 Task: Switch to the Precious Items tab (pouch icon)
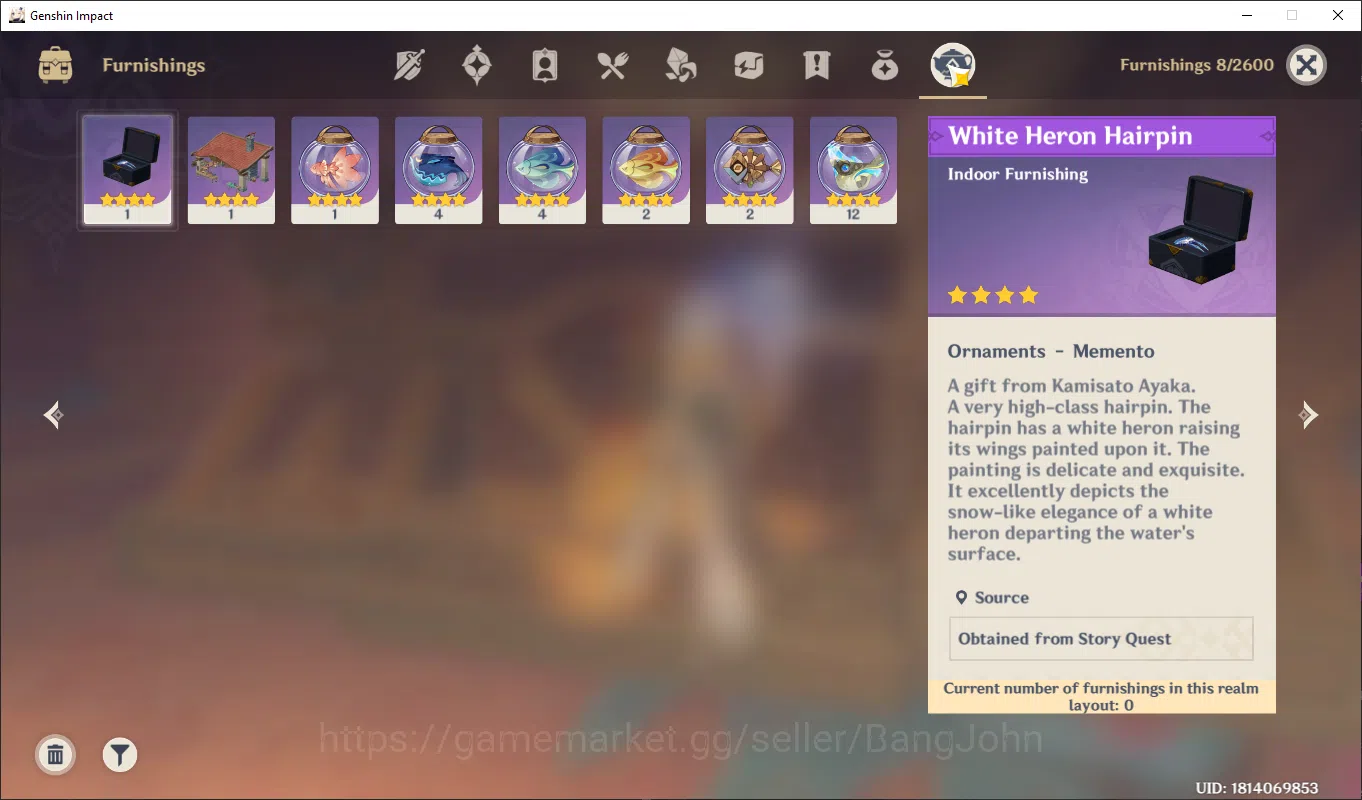pyautogui.click(x=885, y=66)
